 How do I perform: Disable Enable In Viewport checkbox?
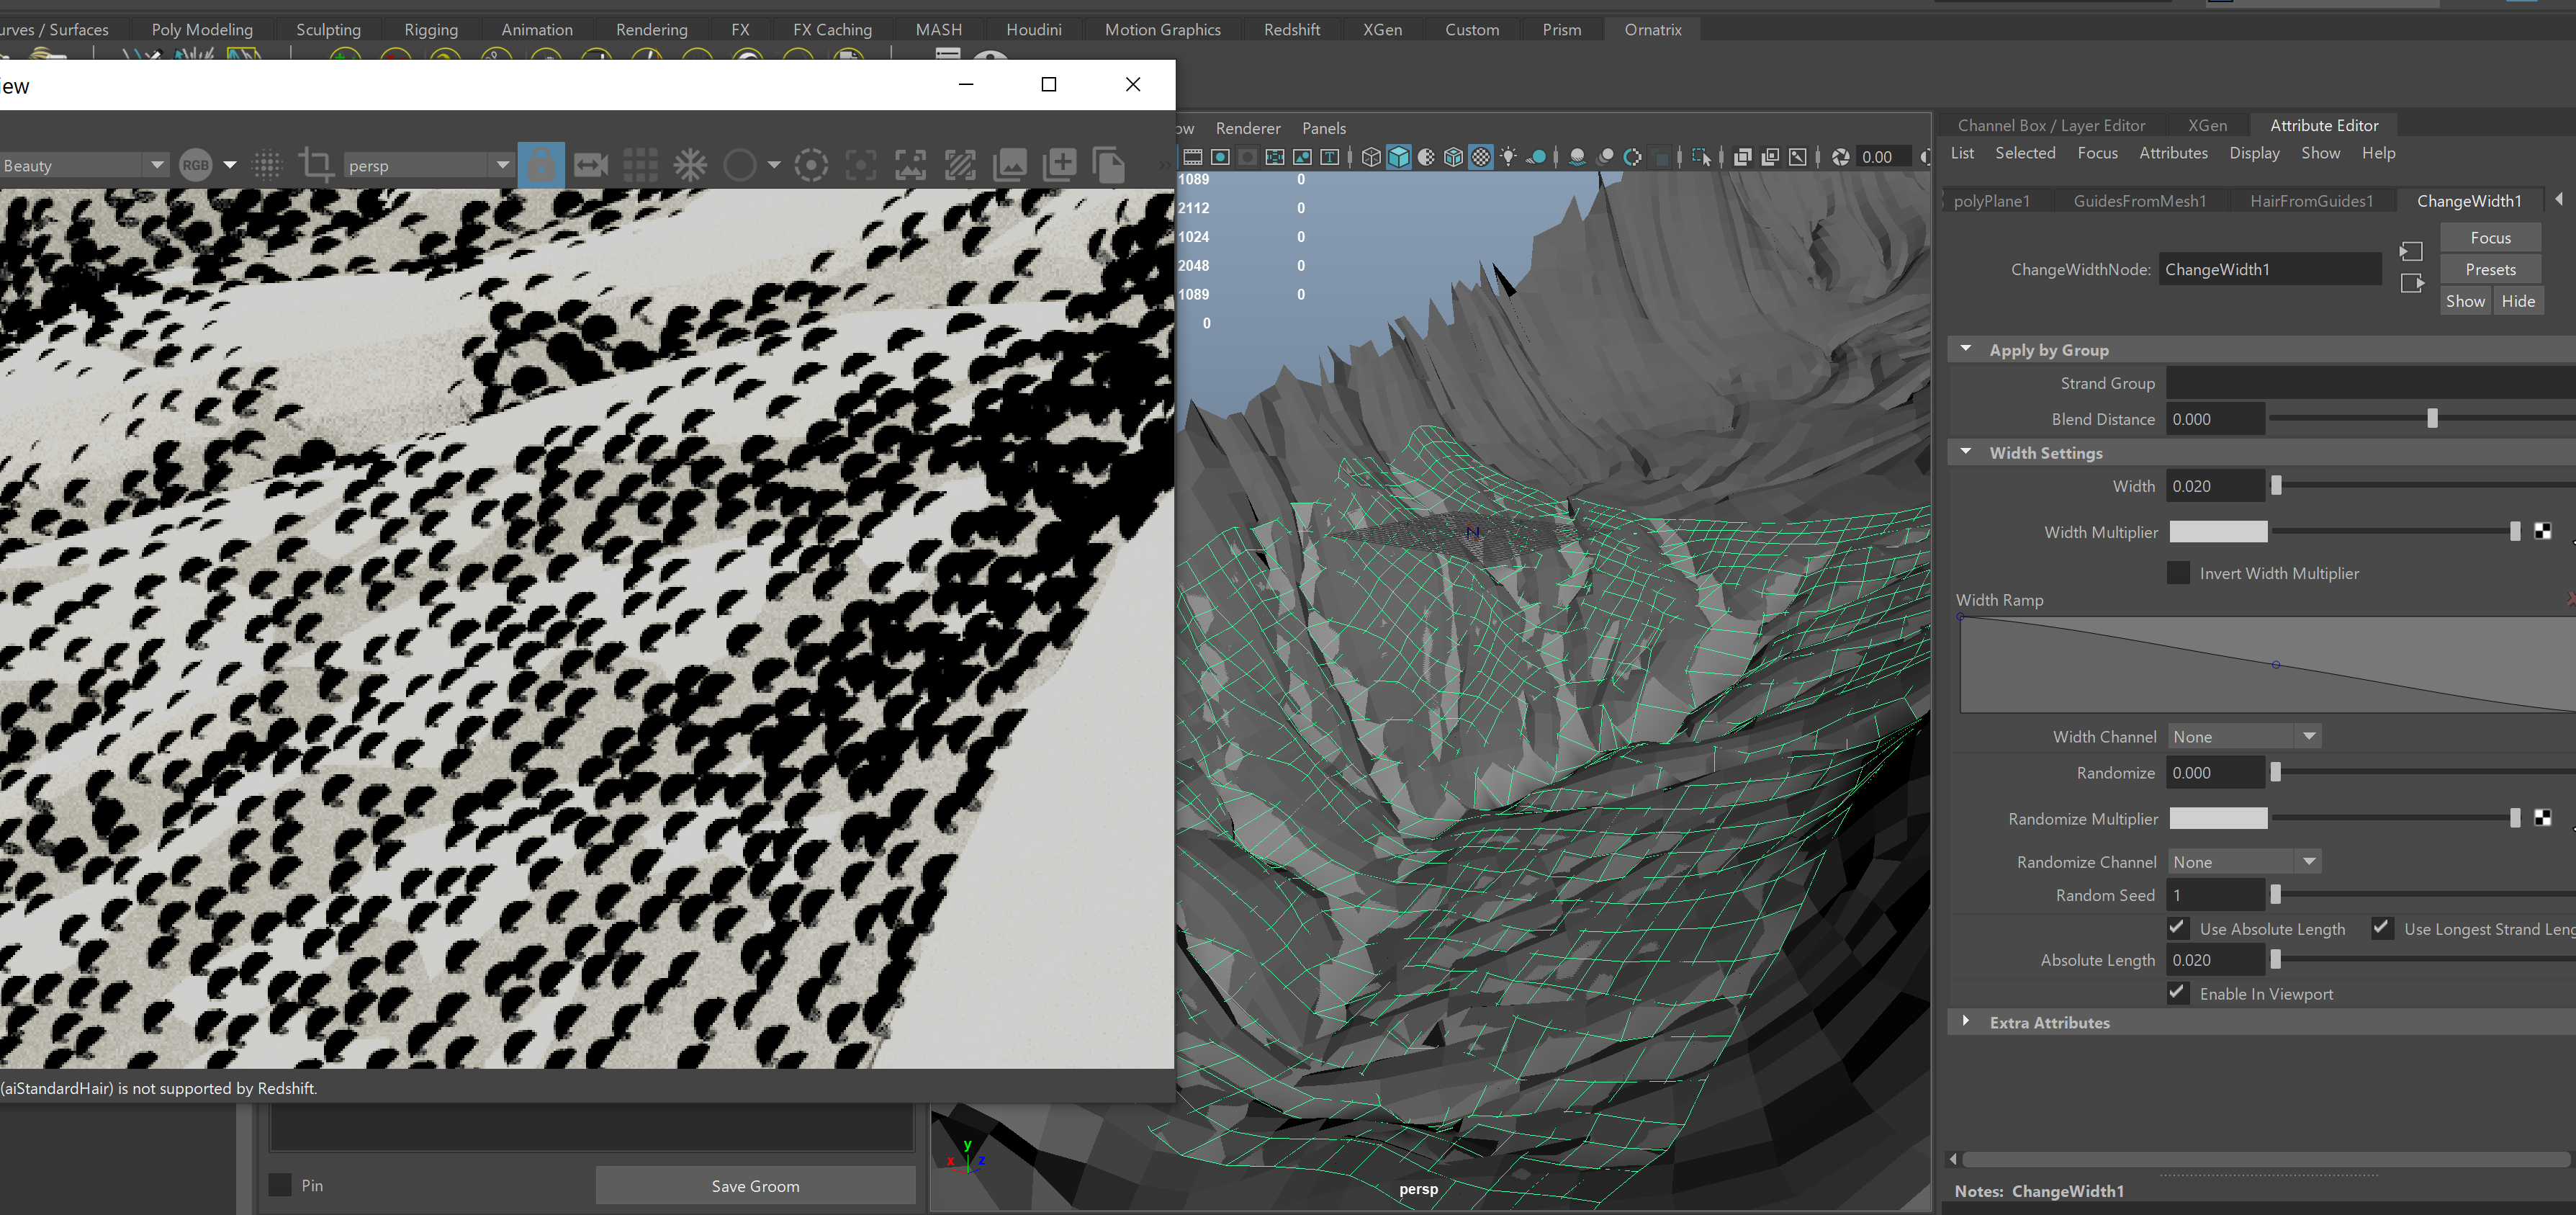[x=2178, y=993]
